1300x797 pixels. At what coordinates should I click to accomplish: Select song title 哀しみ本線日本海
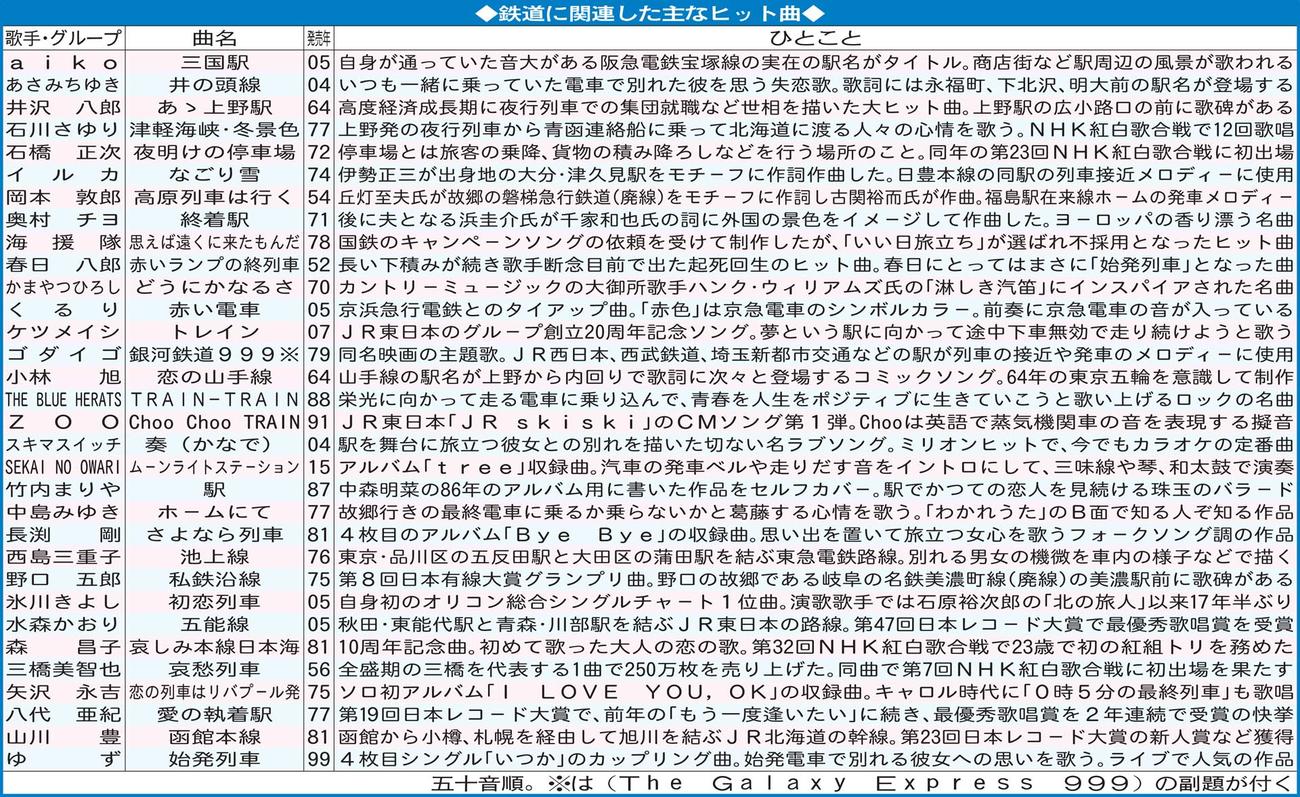pyautogui.click(x=214, y=647)
